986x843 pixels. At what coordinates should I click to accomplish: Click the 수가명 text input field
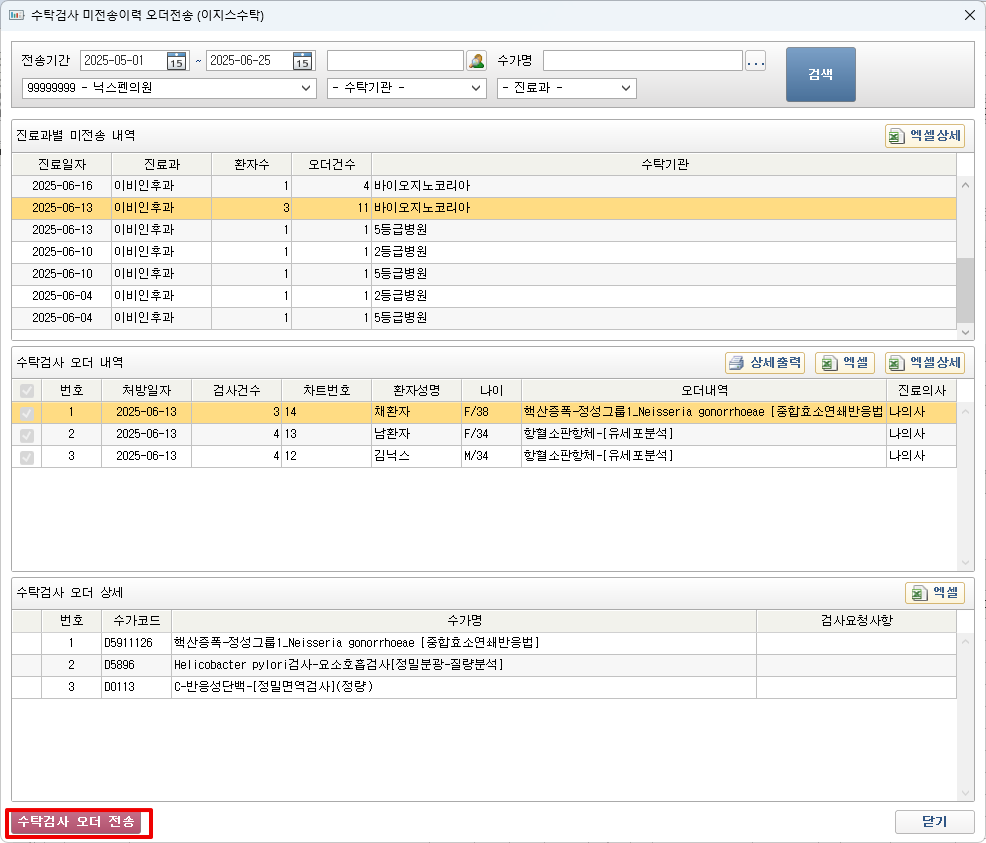point(643,61)
